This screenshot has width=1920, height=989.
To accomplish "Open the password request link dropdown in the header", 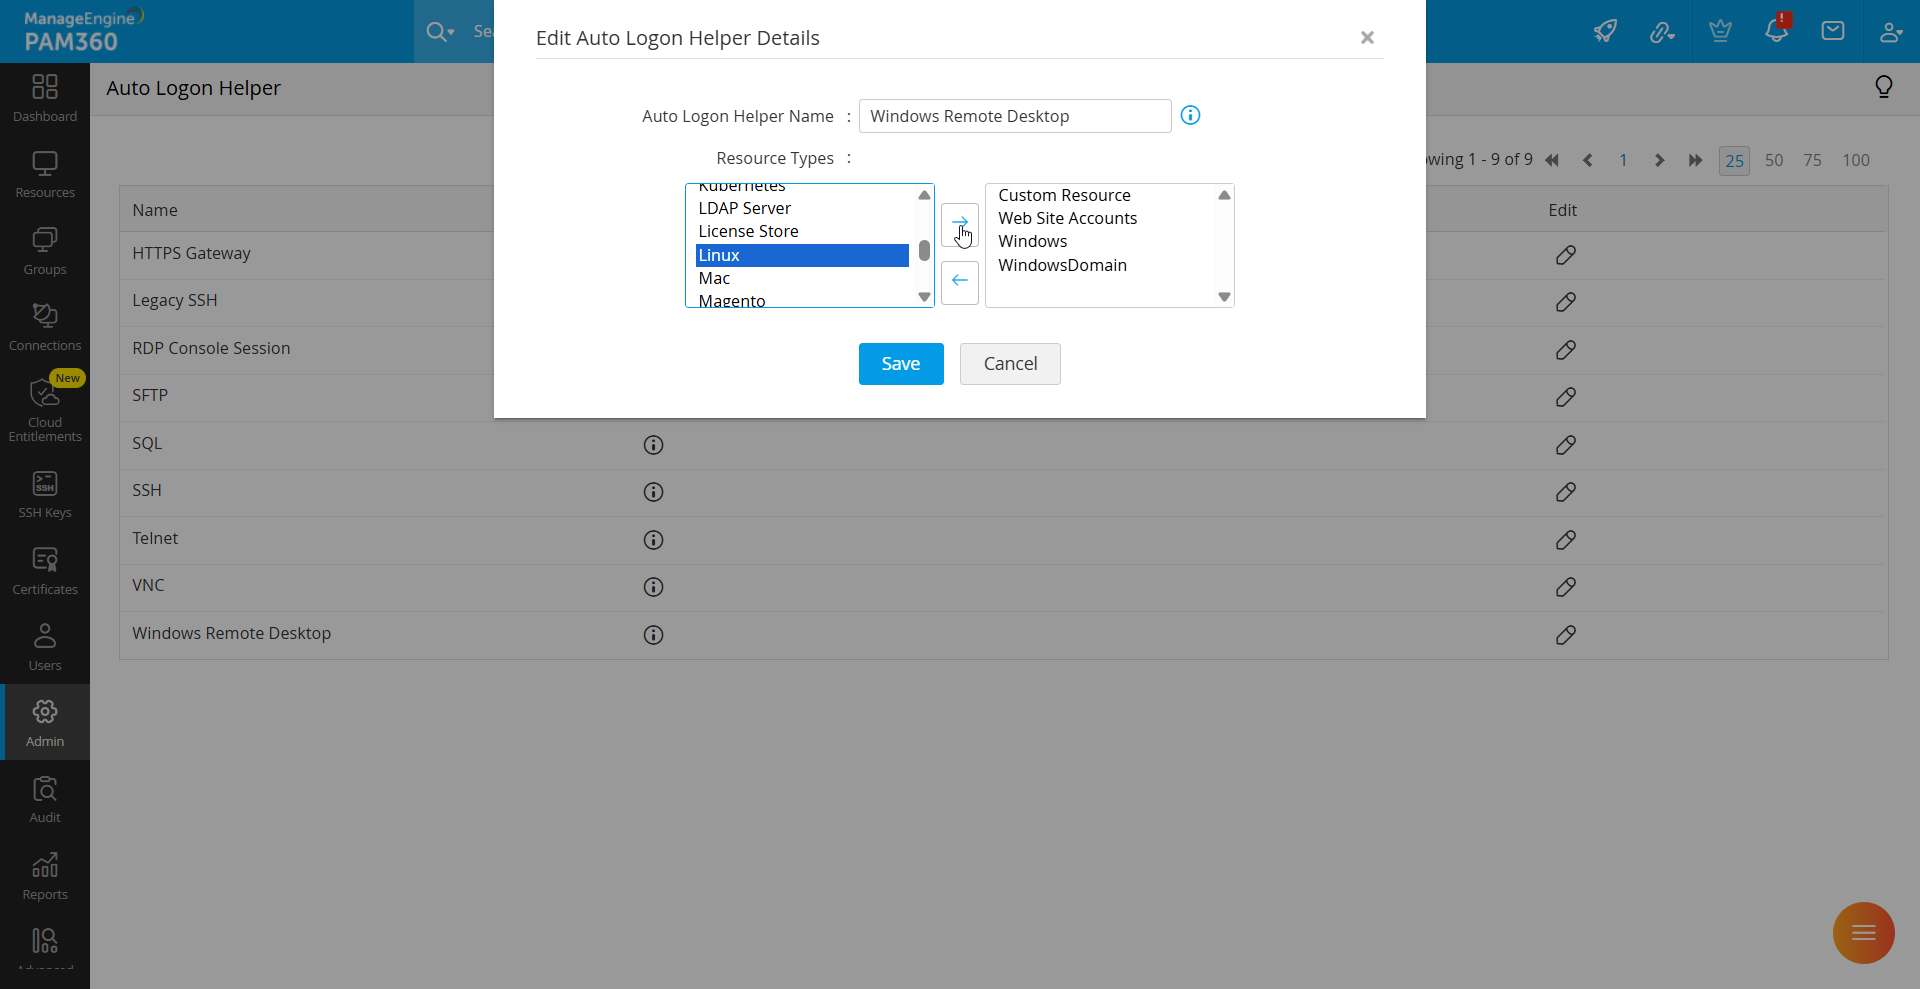I will [x=1662, y=31].
